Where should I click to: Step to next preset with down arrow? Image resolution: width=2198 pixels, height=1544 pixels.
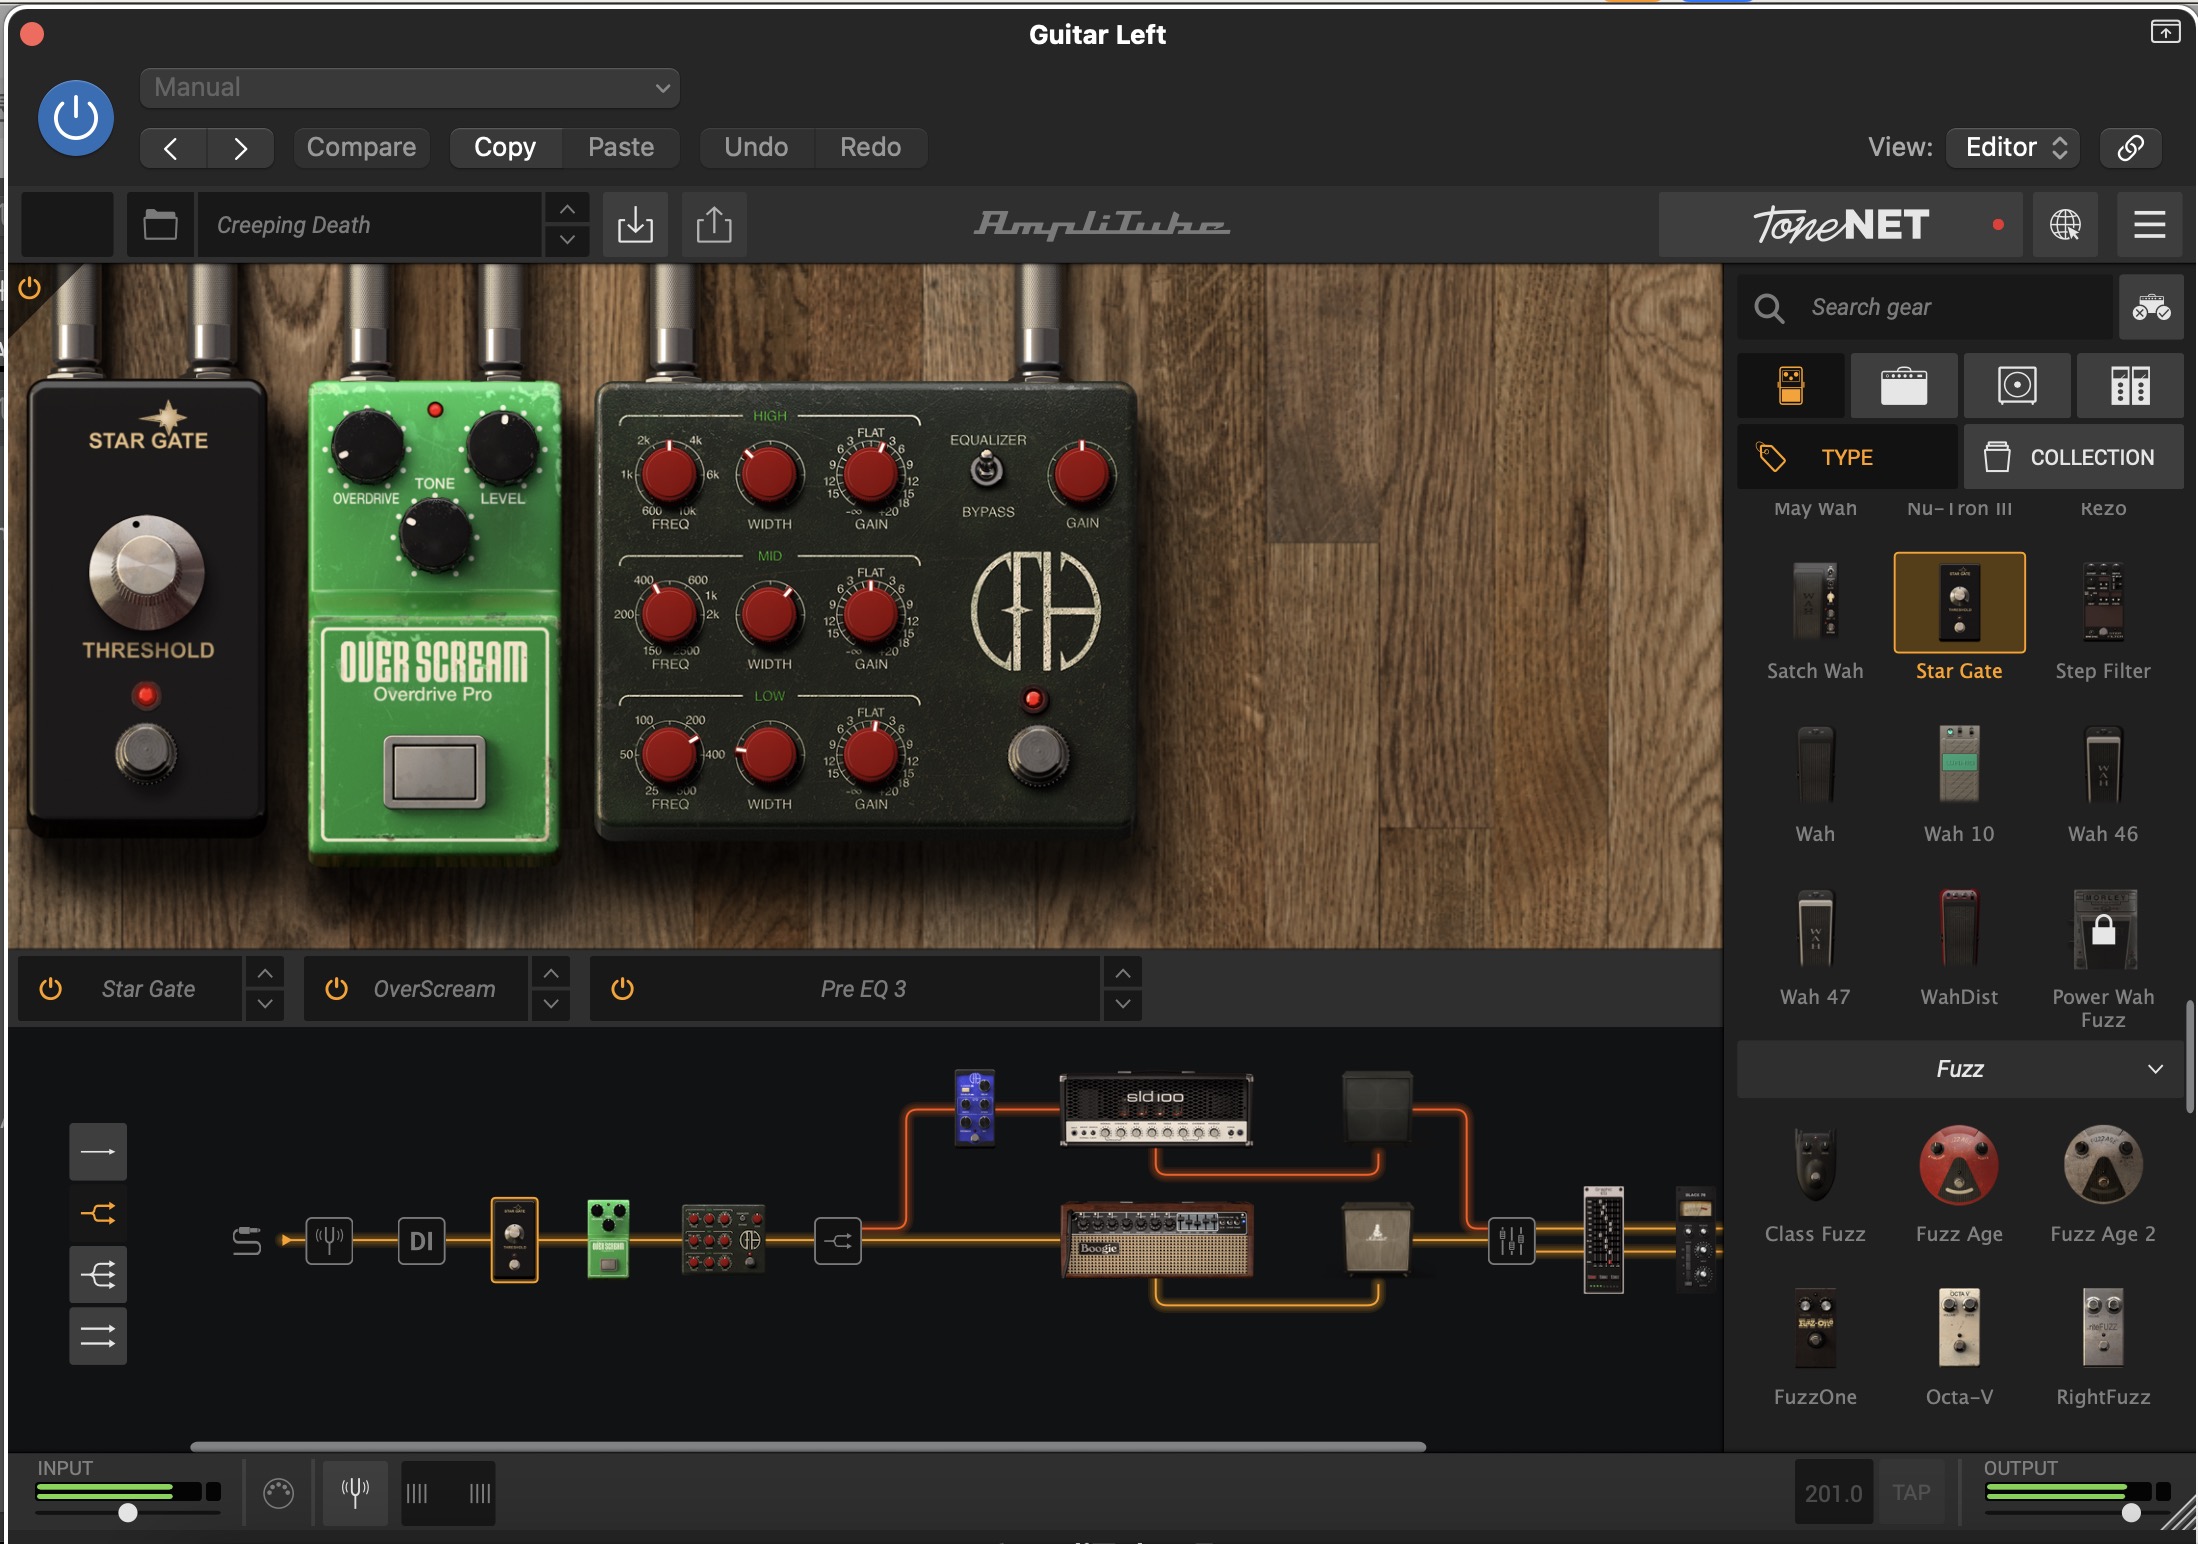pyautogui.click(x=567, y=240)
